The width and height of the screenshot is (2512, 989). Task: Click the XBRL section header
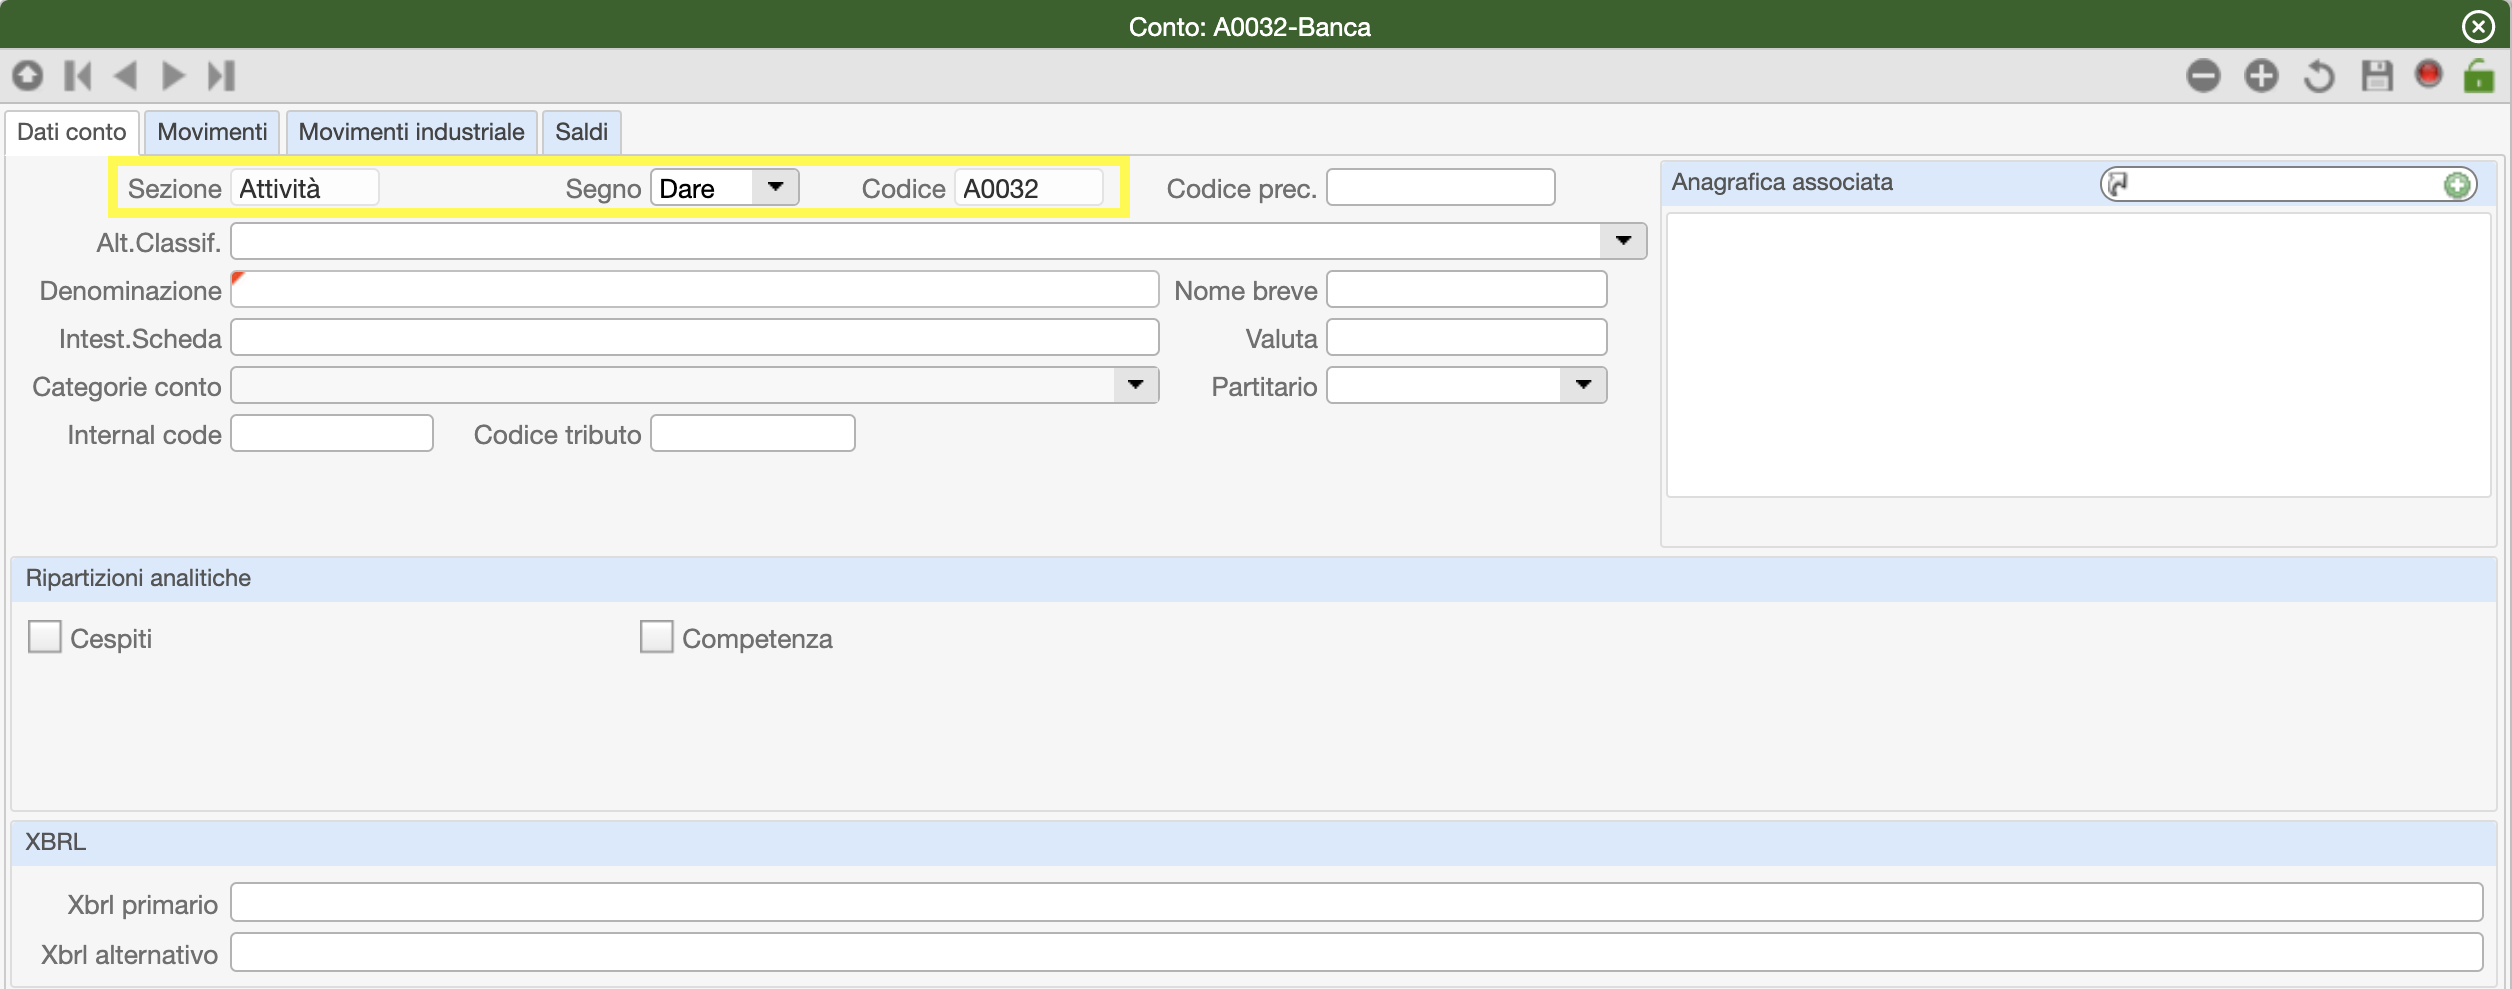click(x=1253, y=843)
